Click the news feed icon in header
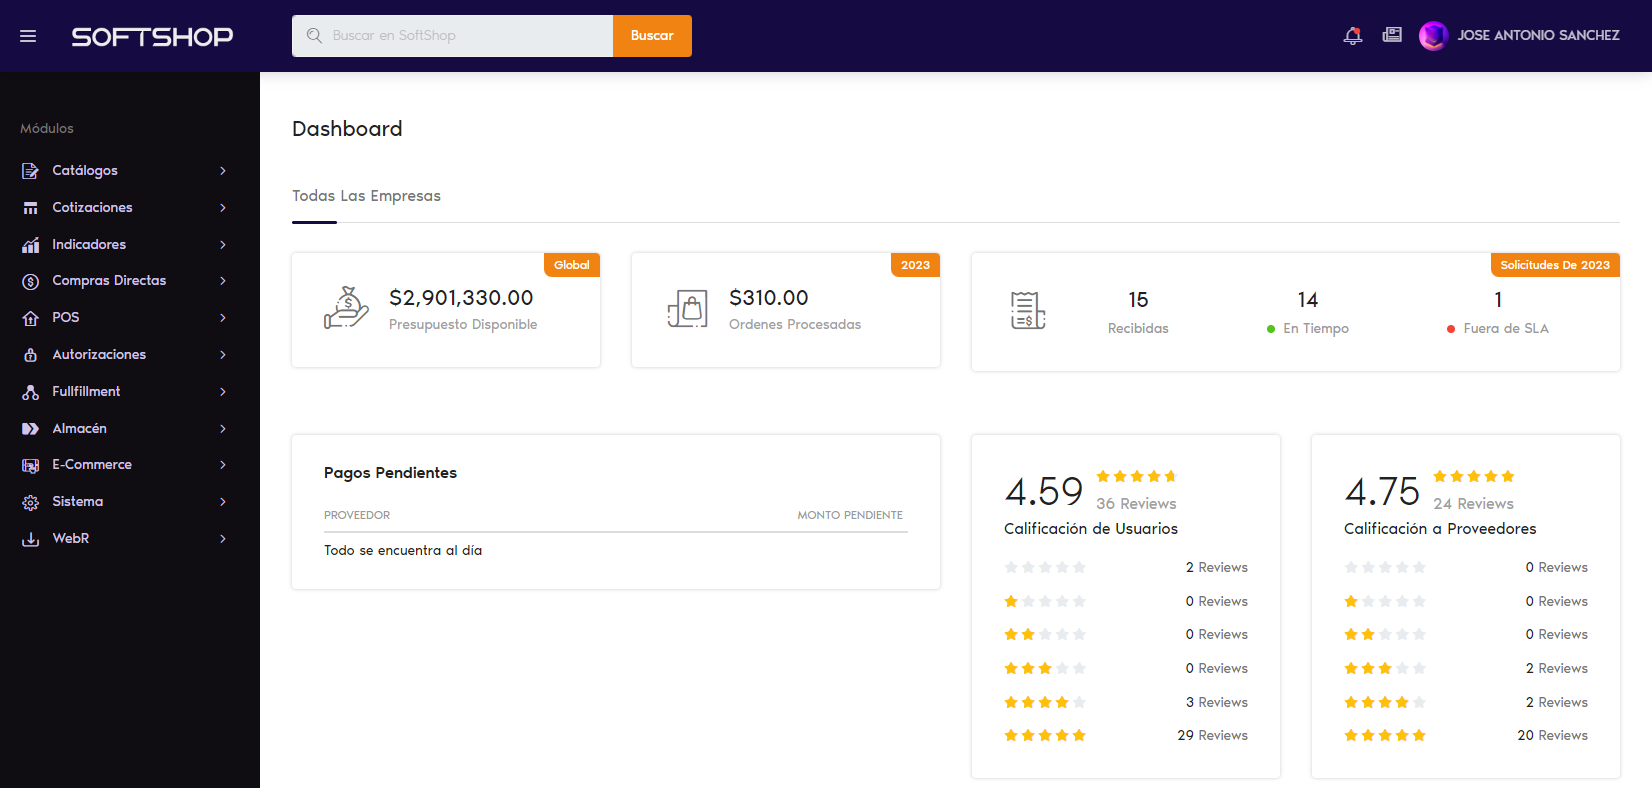 coord(1392,35)
